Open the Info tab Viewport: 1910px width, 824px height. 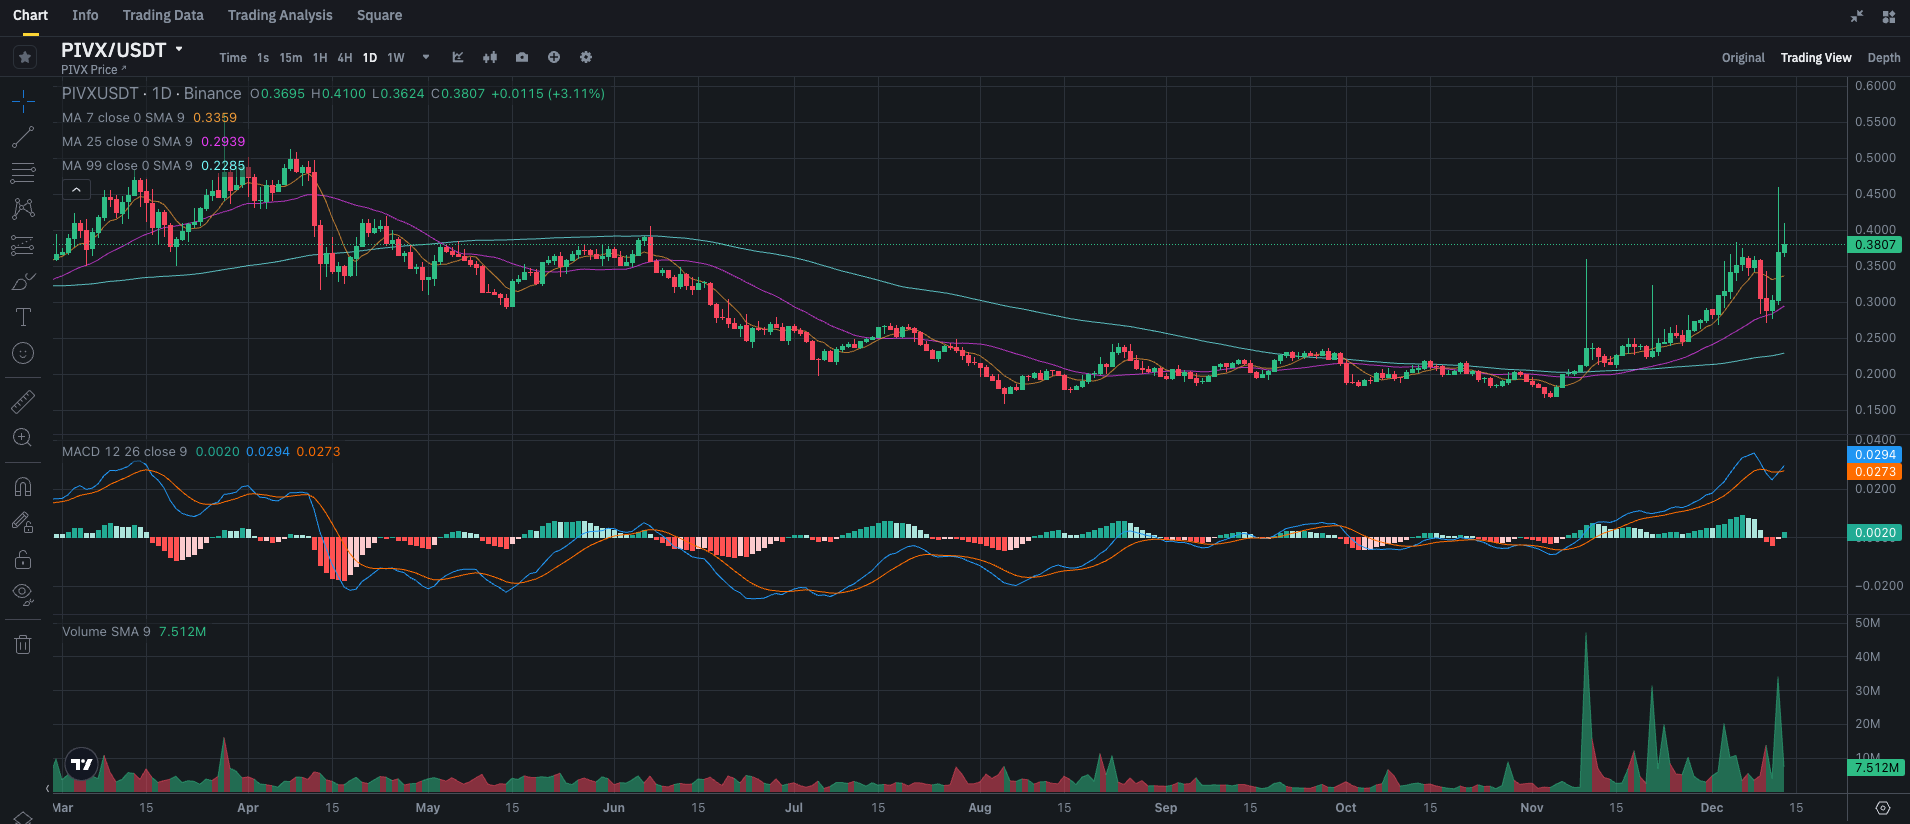85,15
